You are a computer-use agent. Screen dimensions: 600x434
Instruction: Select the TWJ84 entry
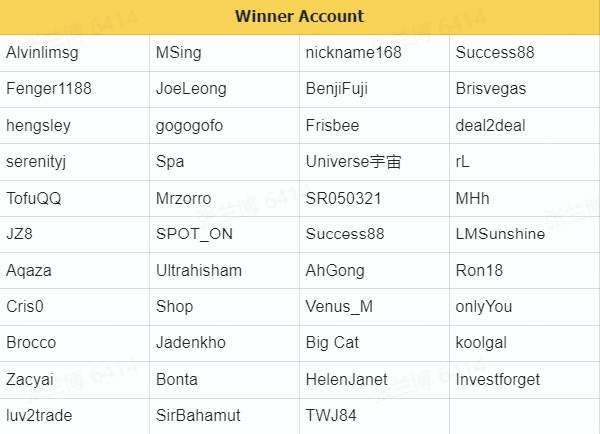(x=331, y=416)
